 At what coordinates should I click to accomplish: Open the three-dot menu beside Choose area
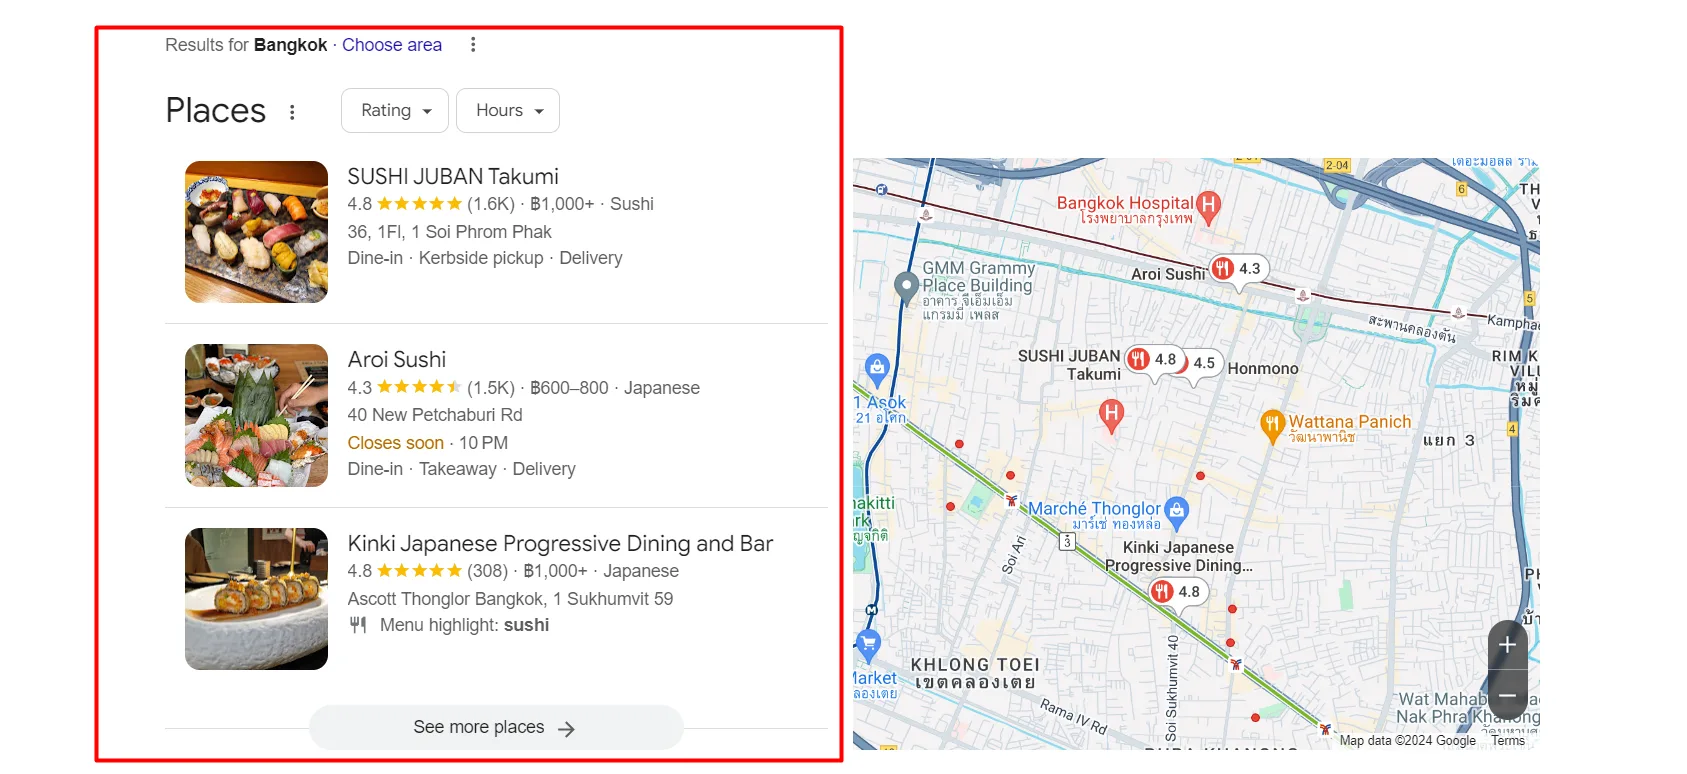tap(473, 45)
